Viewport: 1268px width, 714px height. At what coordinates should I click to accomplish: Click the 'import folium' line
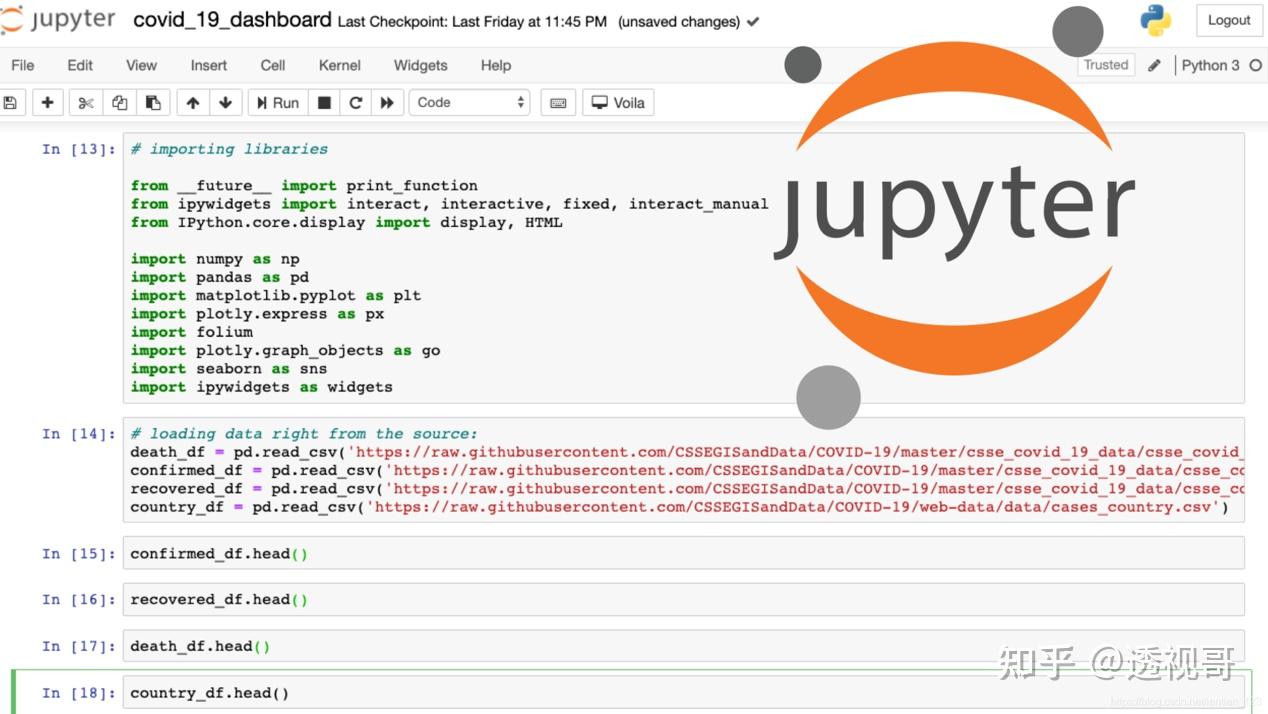tap(191, 332)
